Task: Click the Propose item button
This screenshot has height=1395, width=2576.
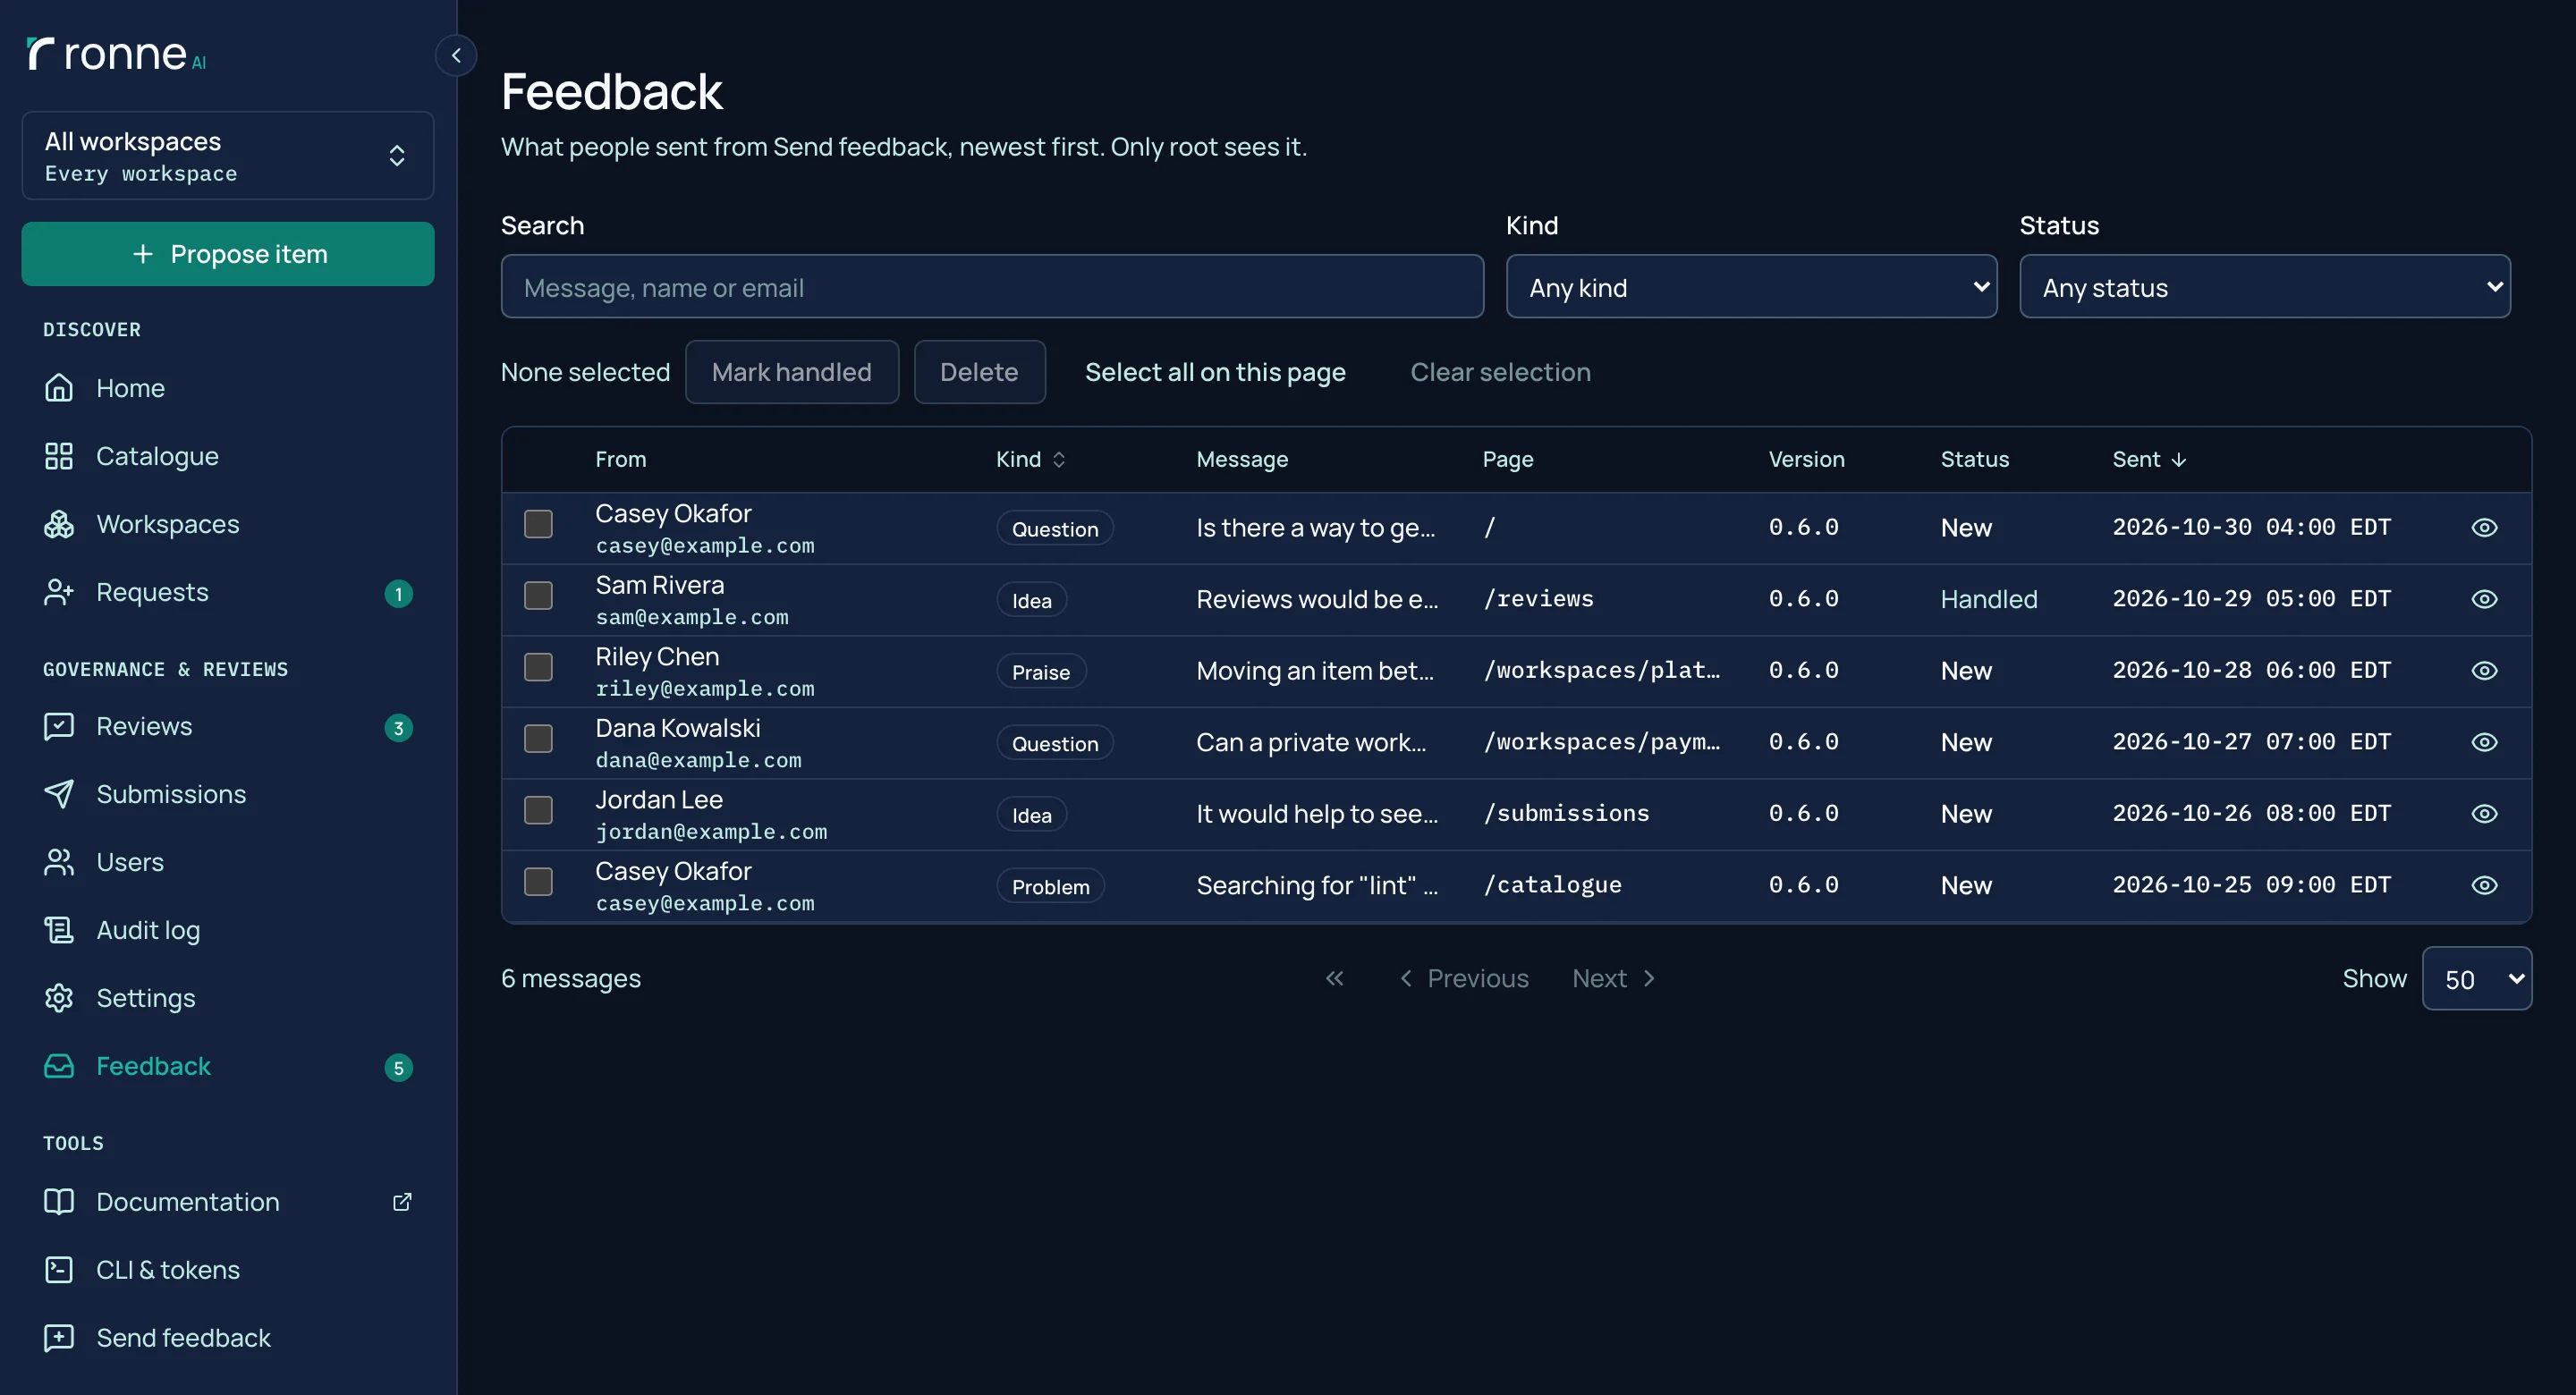Action: (x=228, y=254)
